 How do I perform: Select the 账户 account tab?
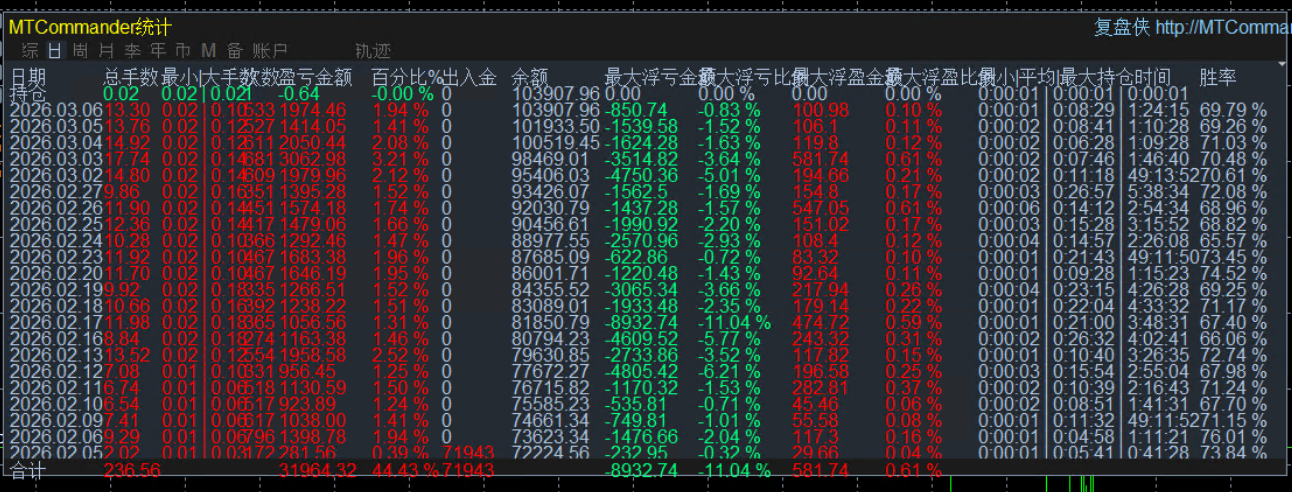pos(270,50)
